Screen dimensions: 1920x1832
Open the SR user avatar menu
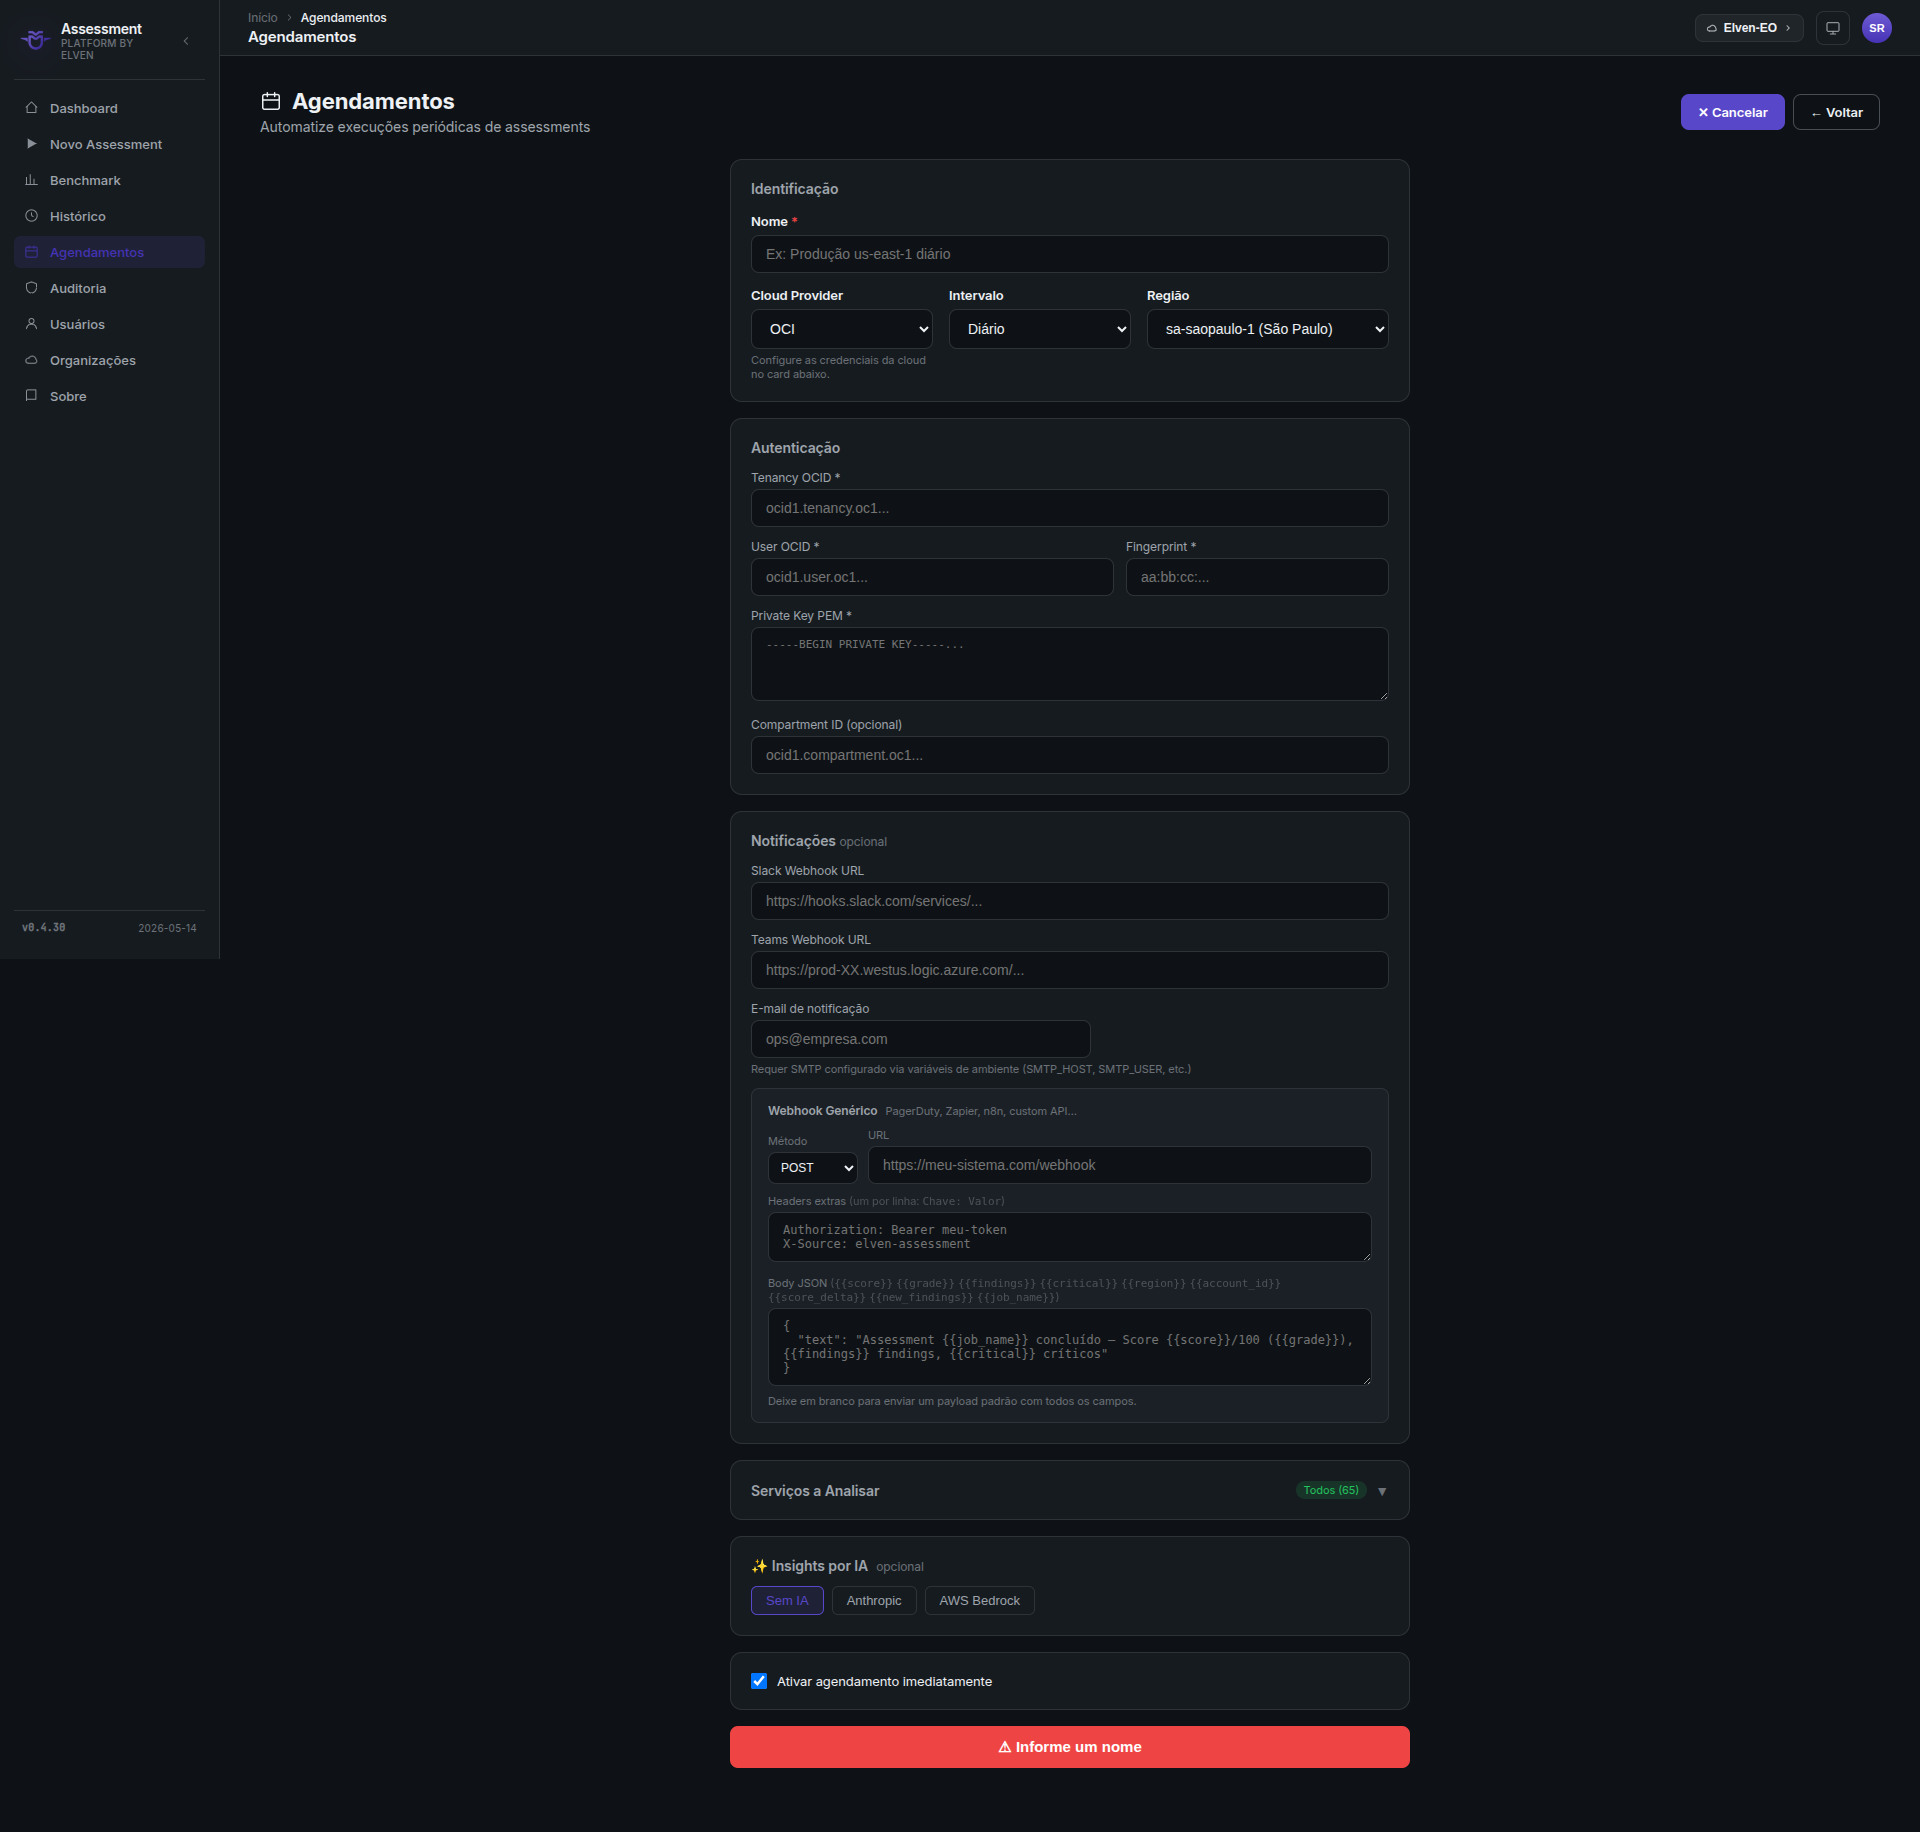tap(1877, 28)
